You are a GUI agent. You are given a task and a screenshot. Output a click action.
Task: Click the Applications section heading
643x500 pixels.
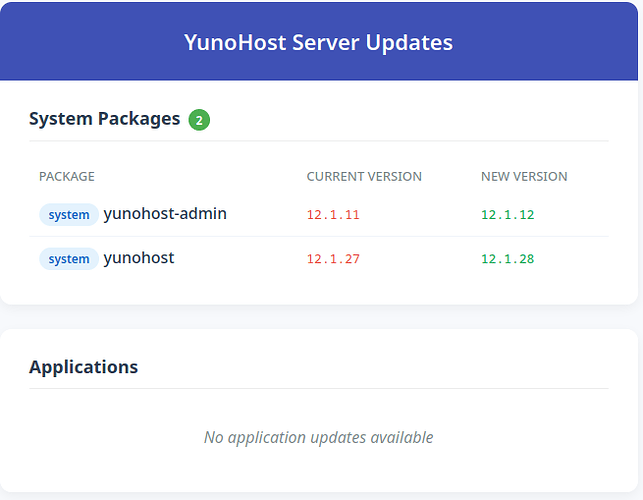pyautogui.click(x=84, y=367)
